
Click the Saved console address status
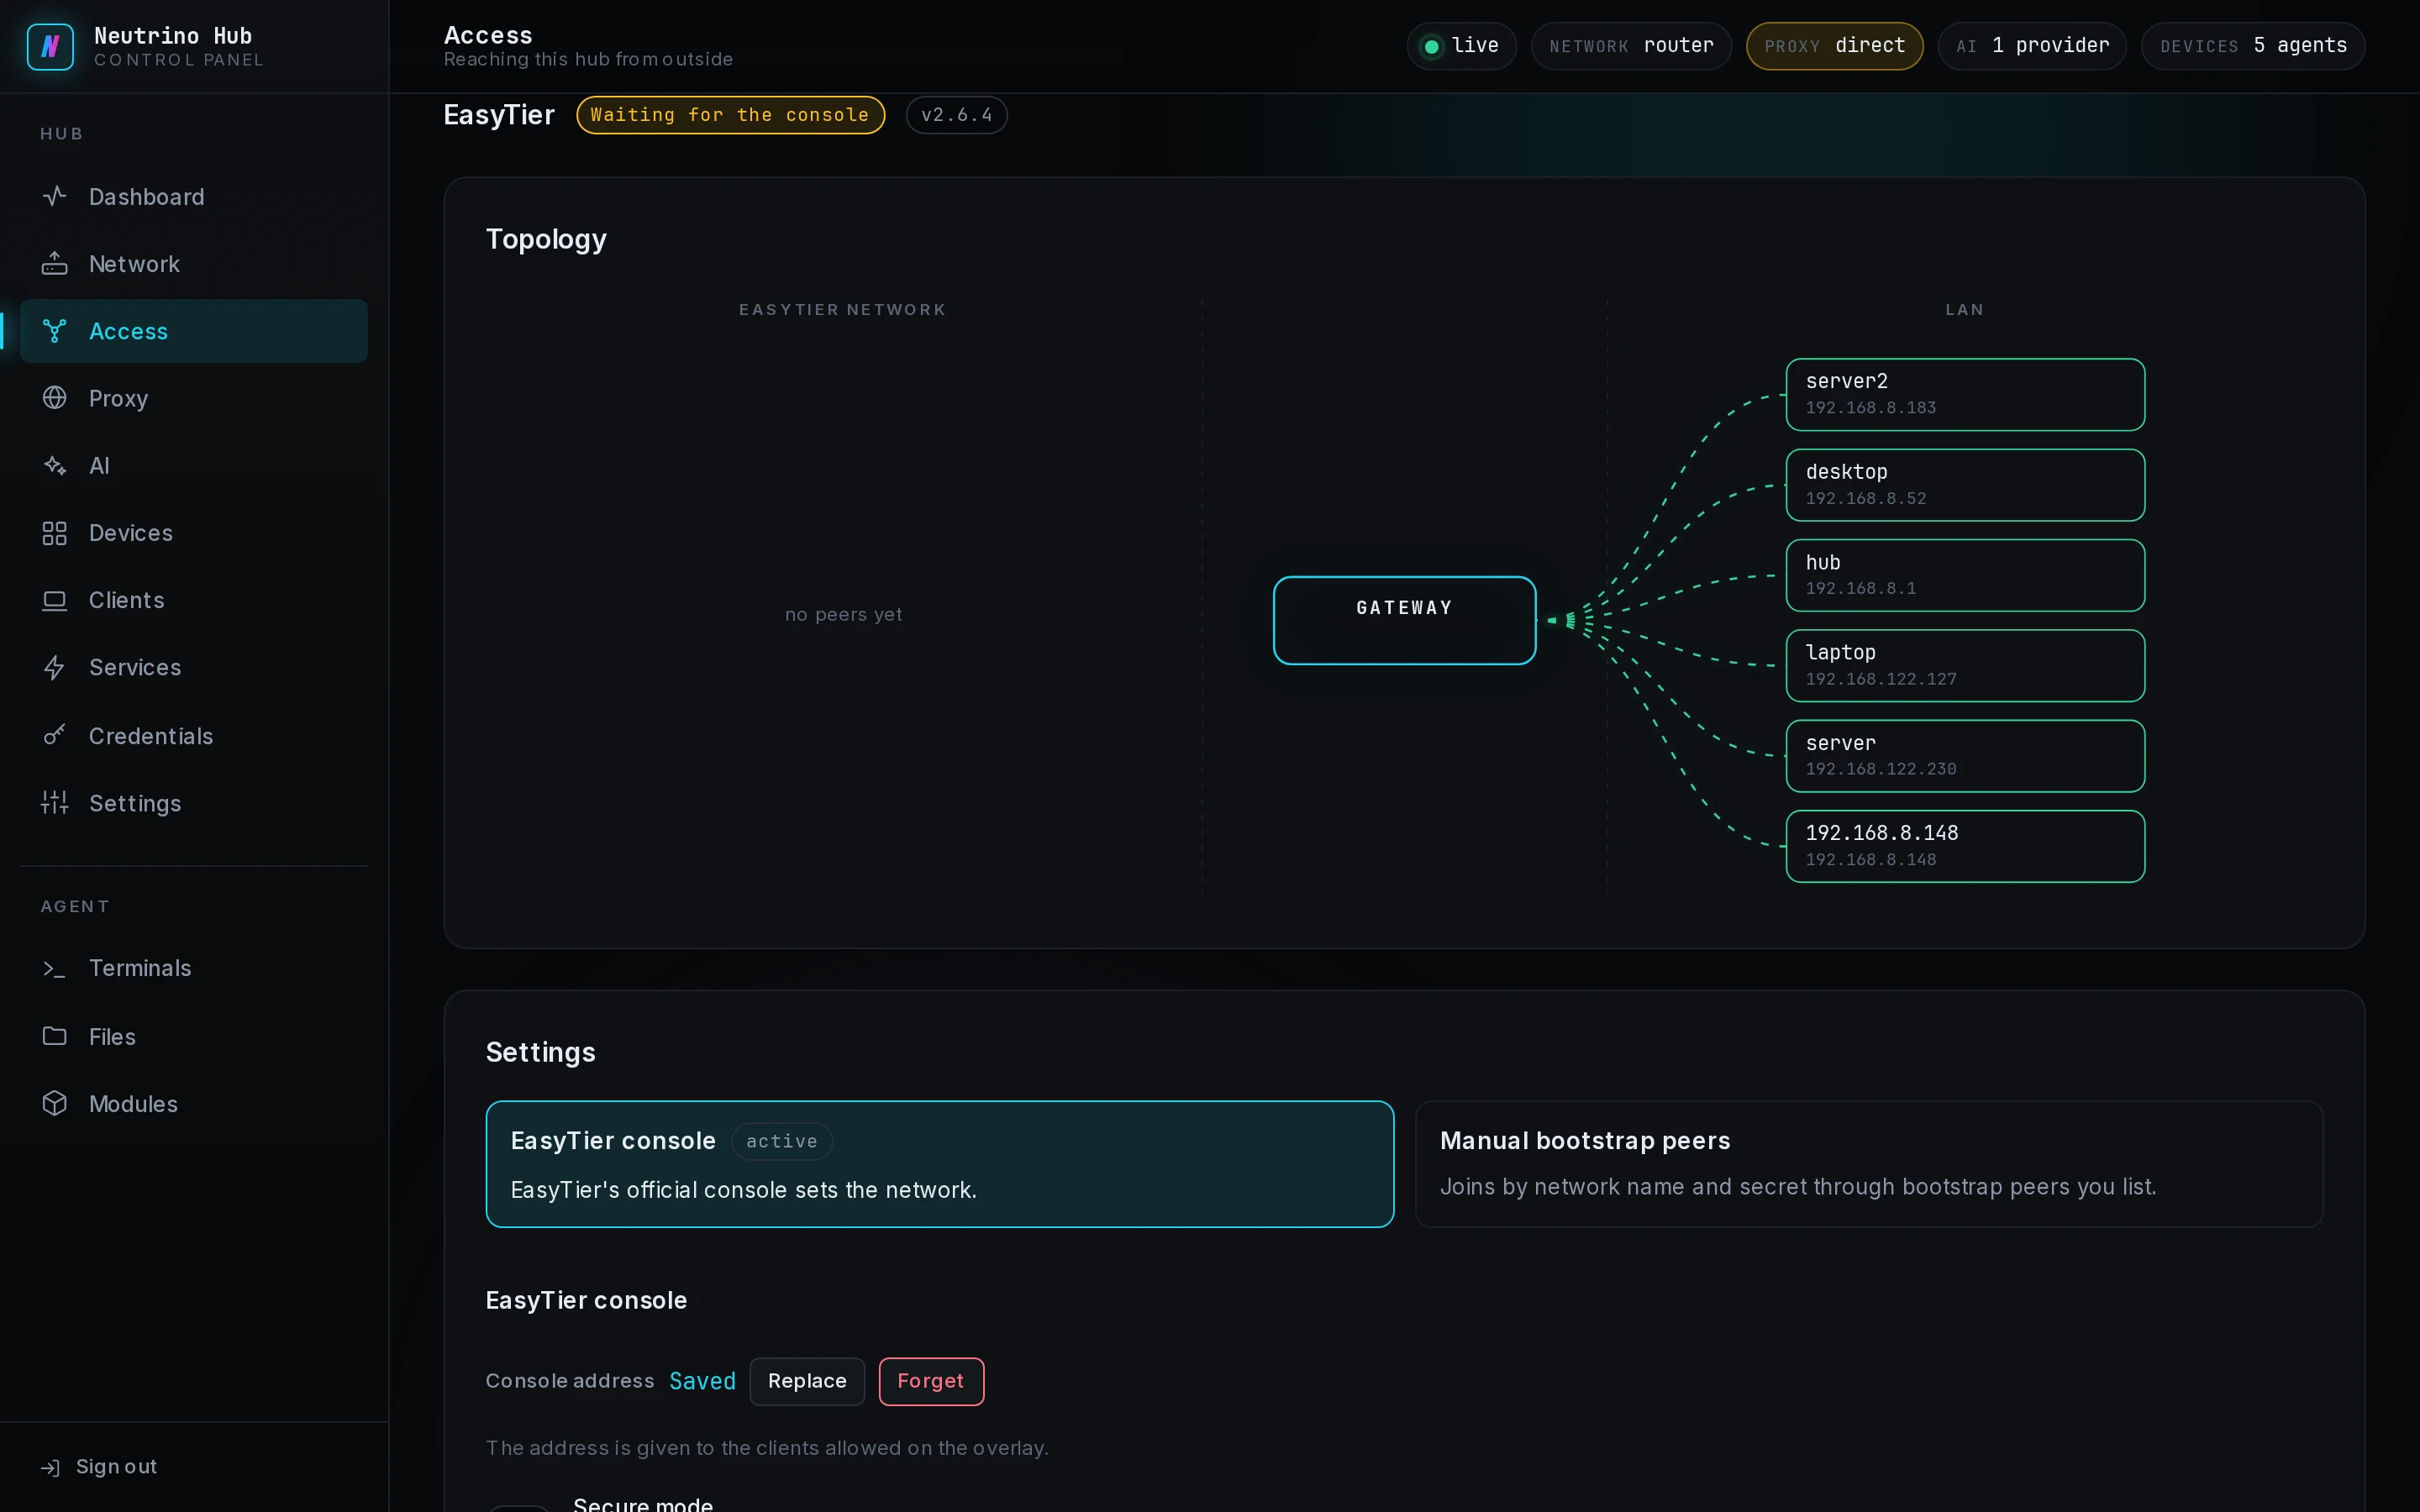[x=702, y=1381]
